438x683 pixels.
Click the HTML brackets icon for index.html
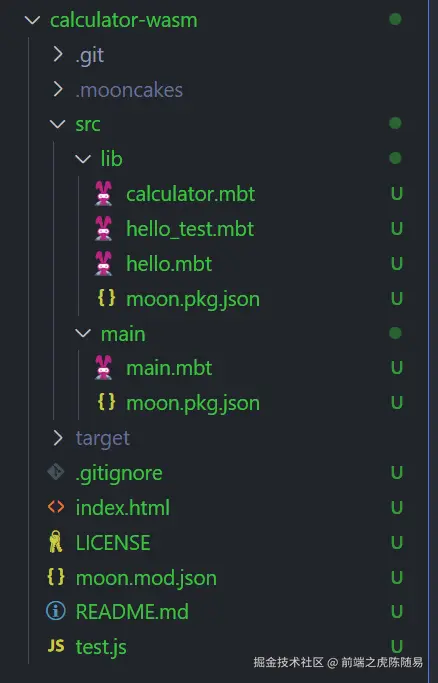click(x=56, y=507)
